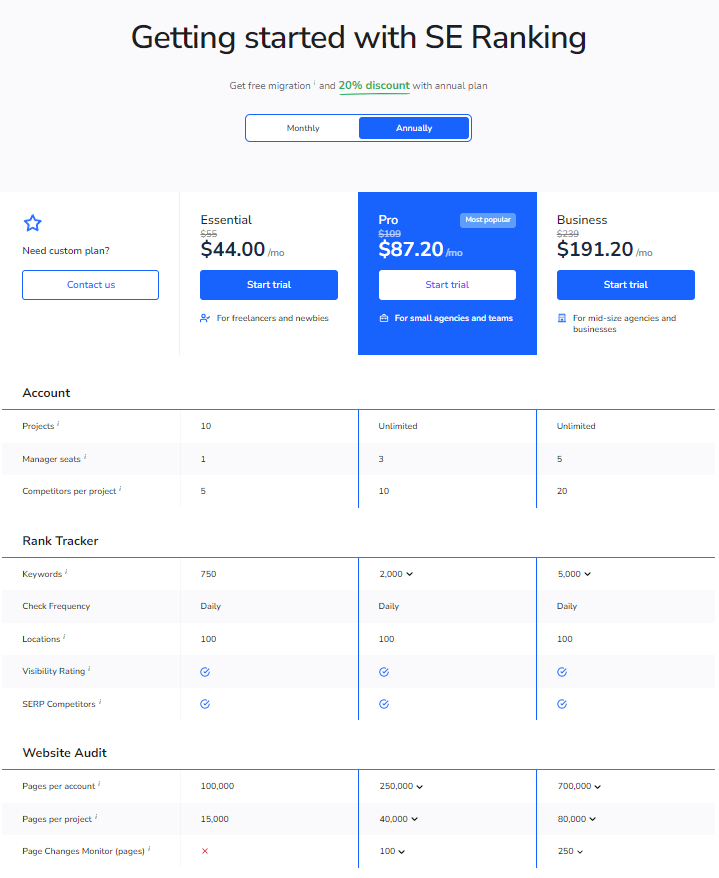Click the Most popular badge
The image size is (719, 878).
tap(488, 220)
